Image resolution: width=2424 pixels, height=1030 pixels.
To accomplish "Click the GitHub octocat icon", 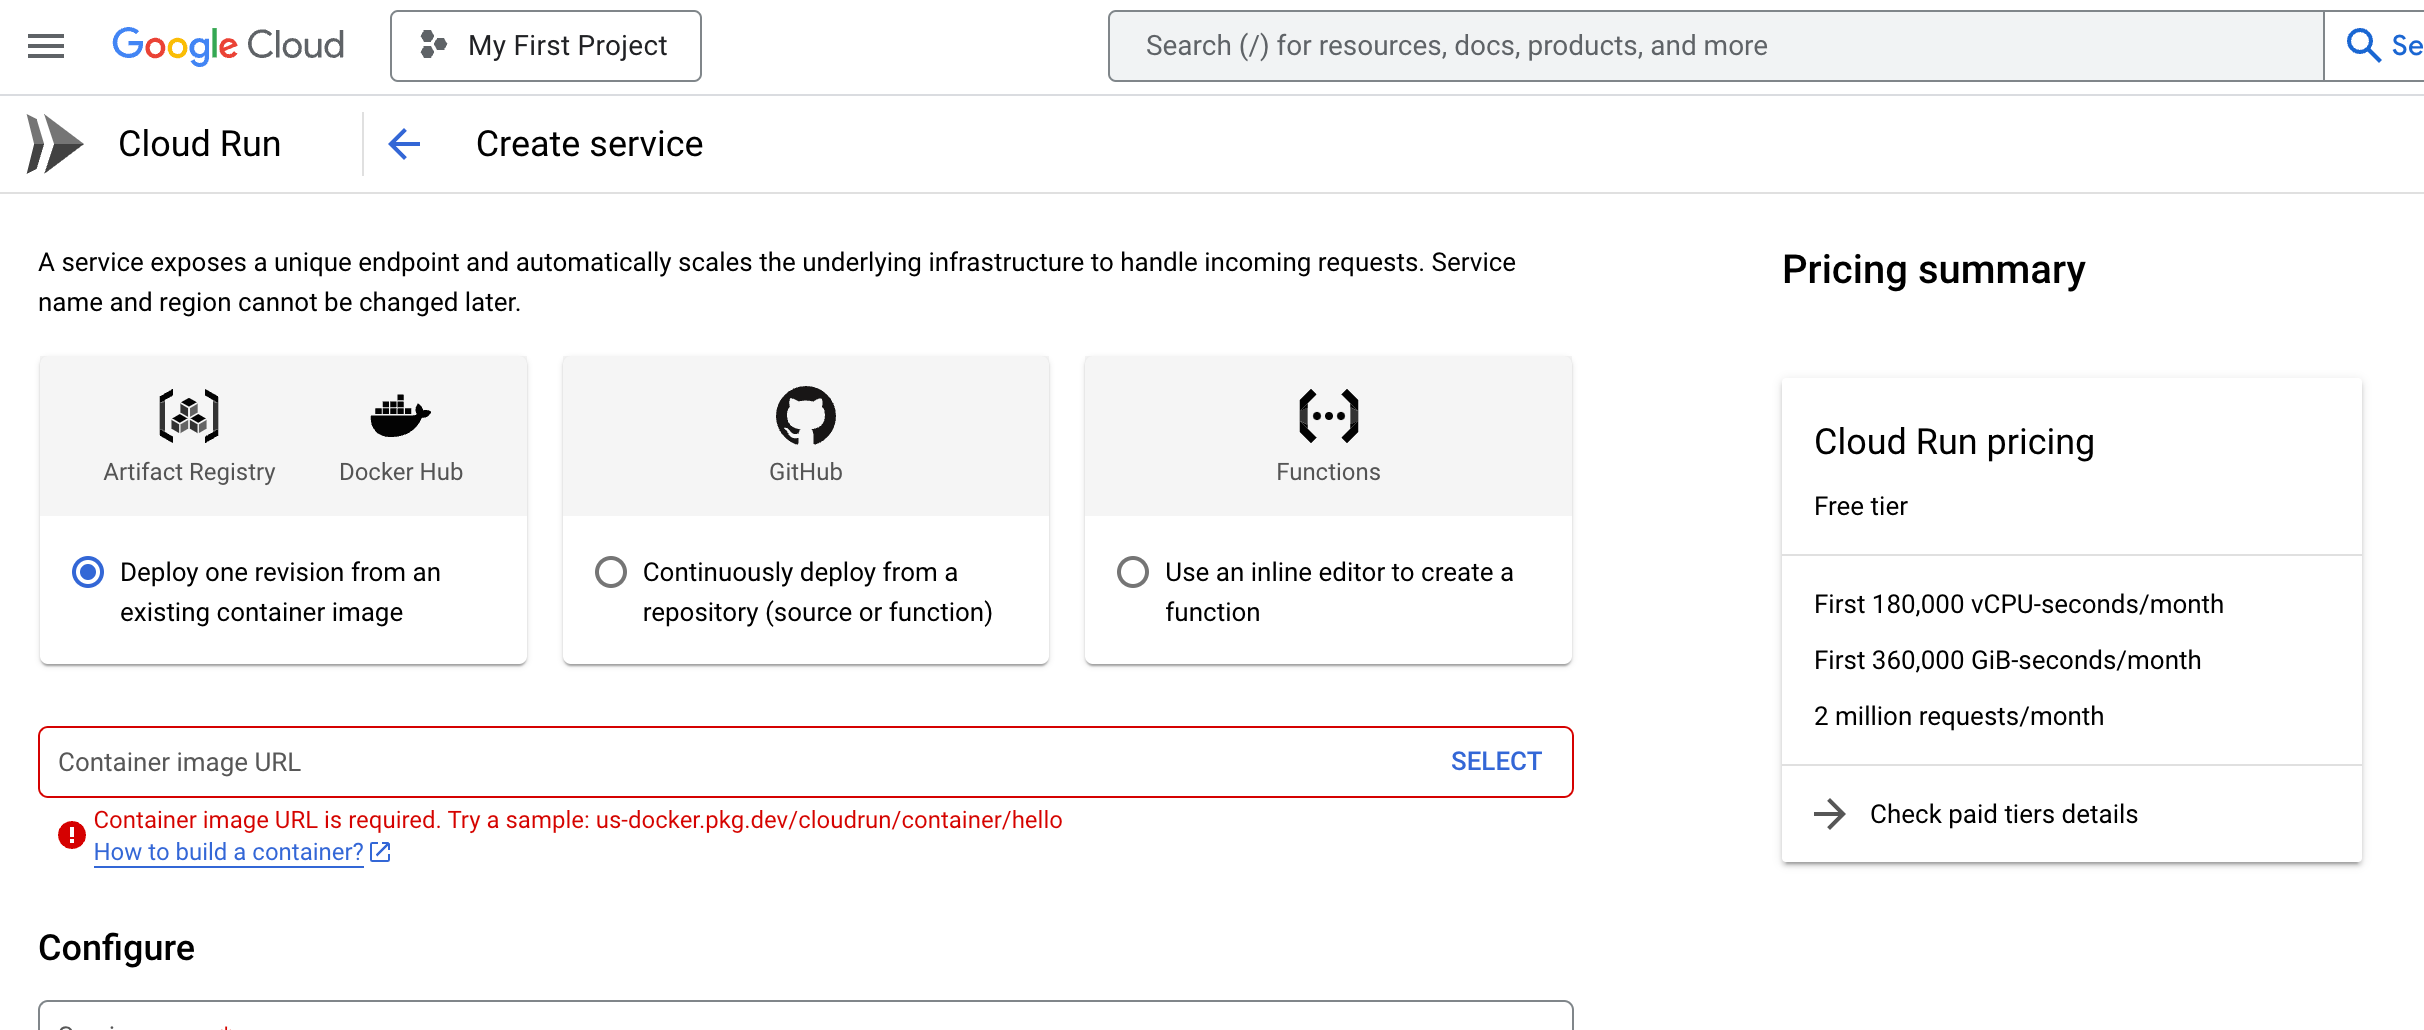I will pyautogui.click(x=806, y=415).
